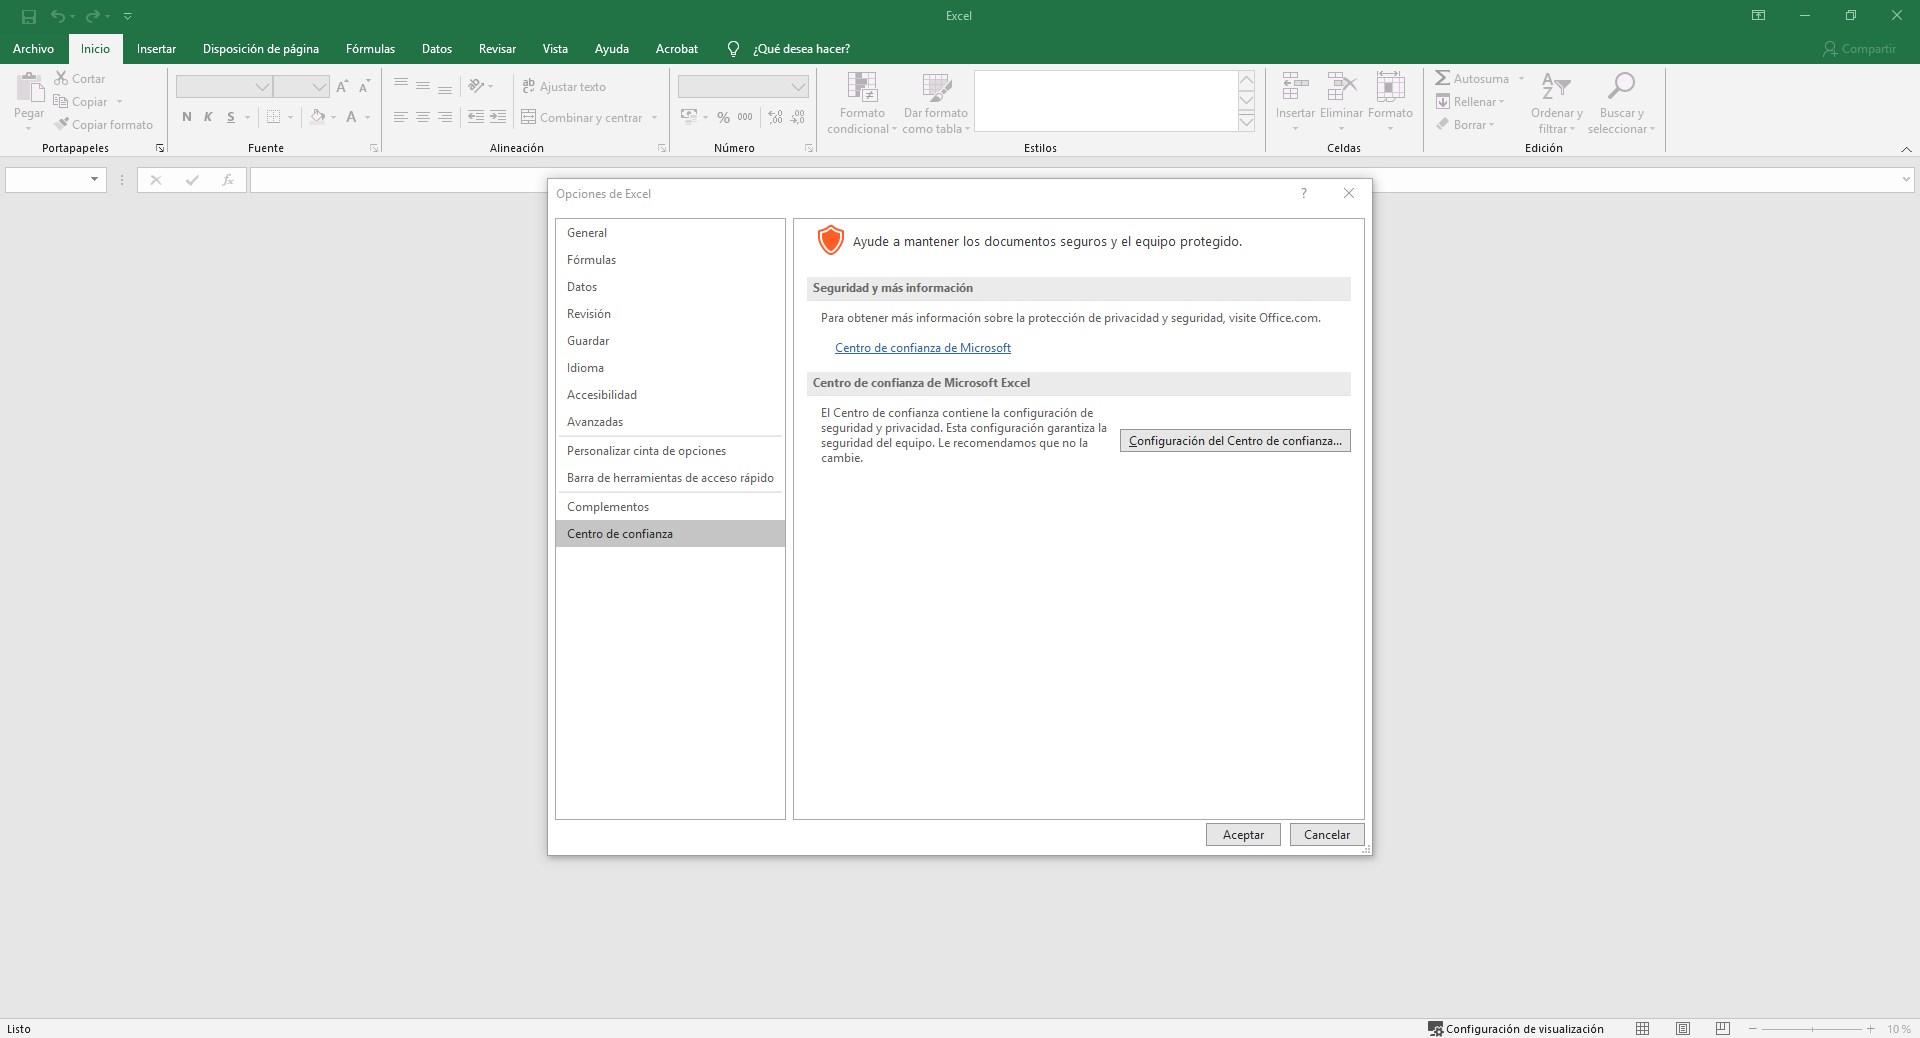The width and height of the screenshot is (1920, 1038).
Task: Click the Cancelar button
Action: click(1327, 835)
